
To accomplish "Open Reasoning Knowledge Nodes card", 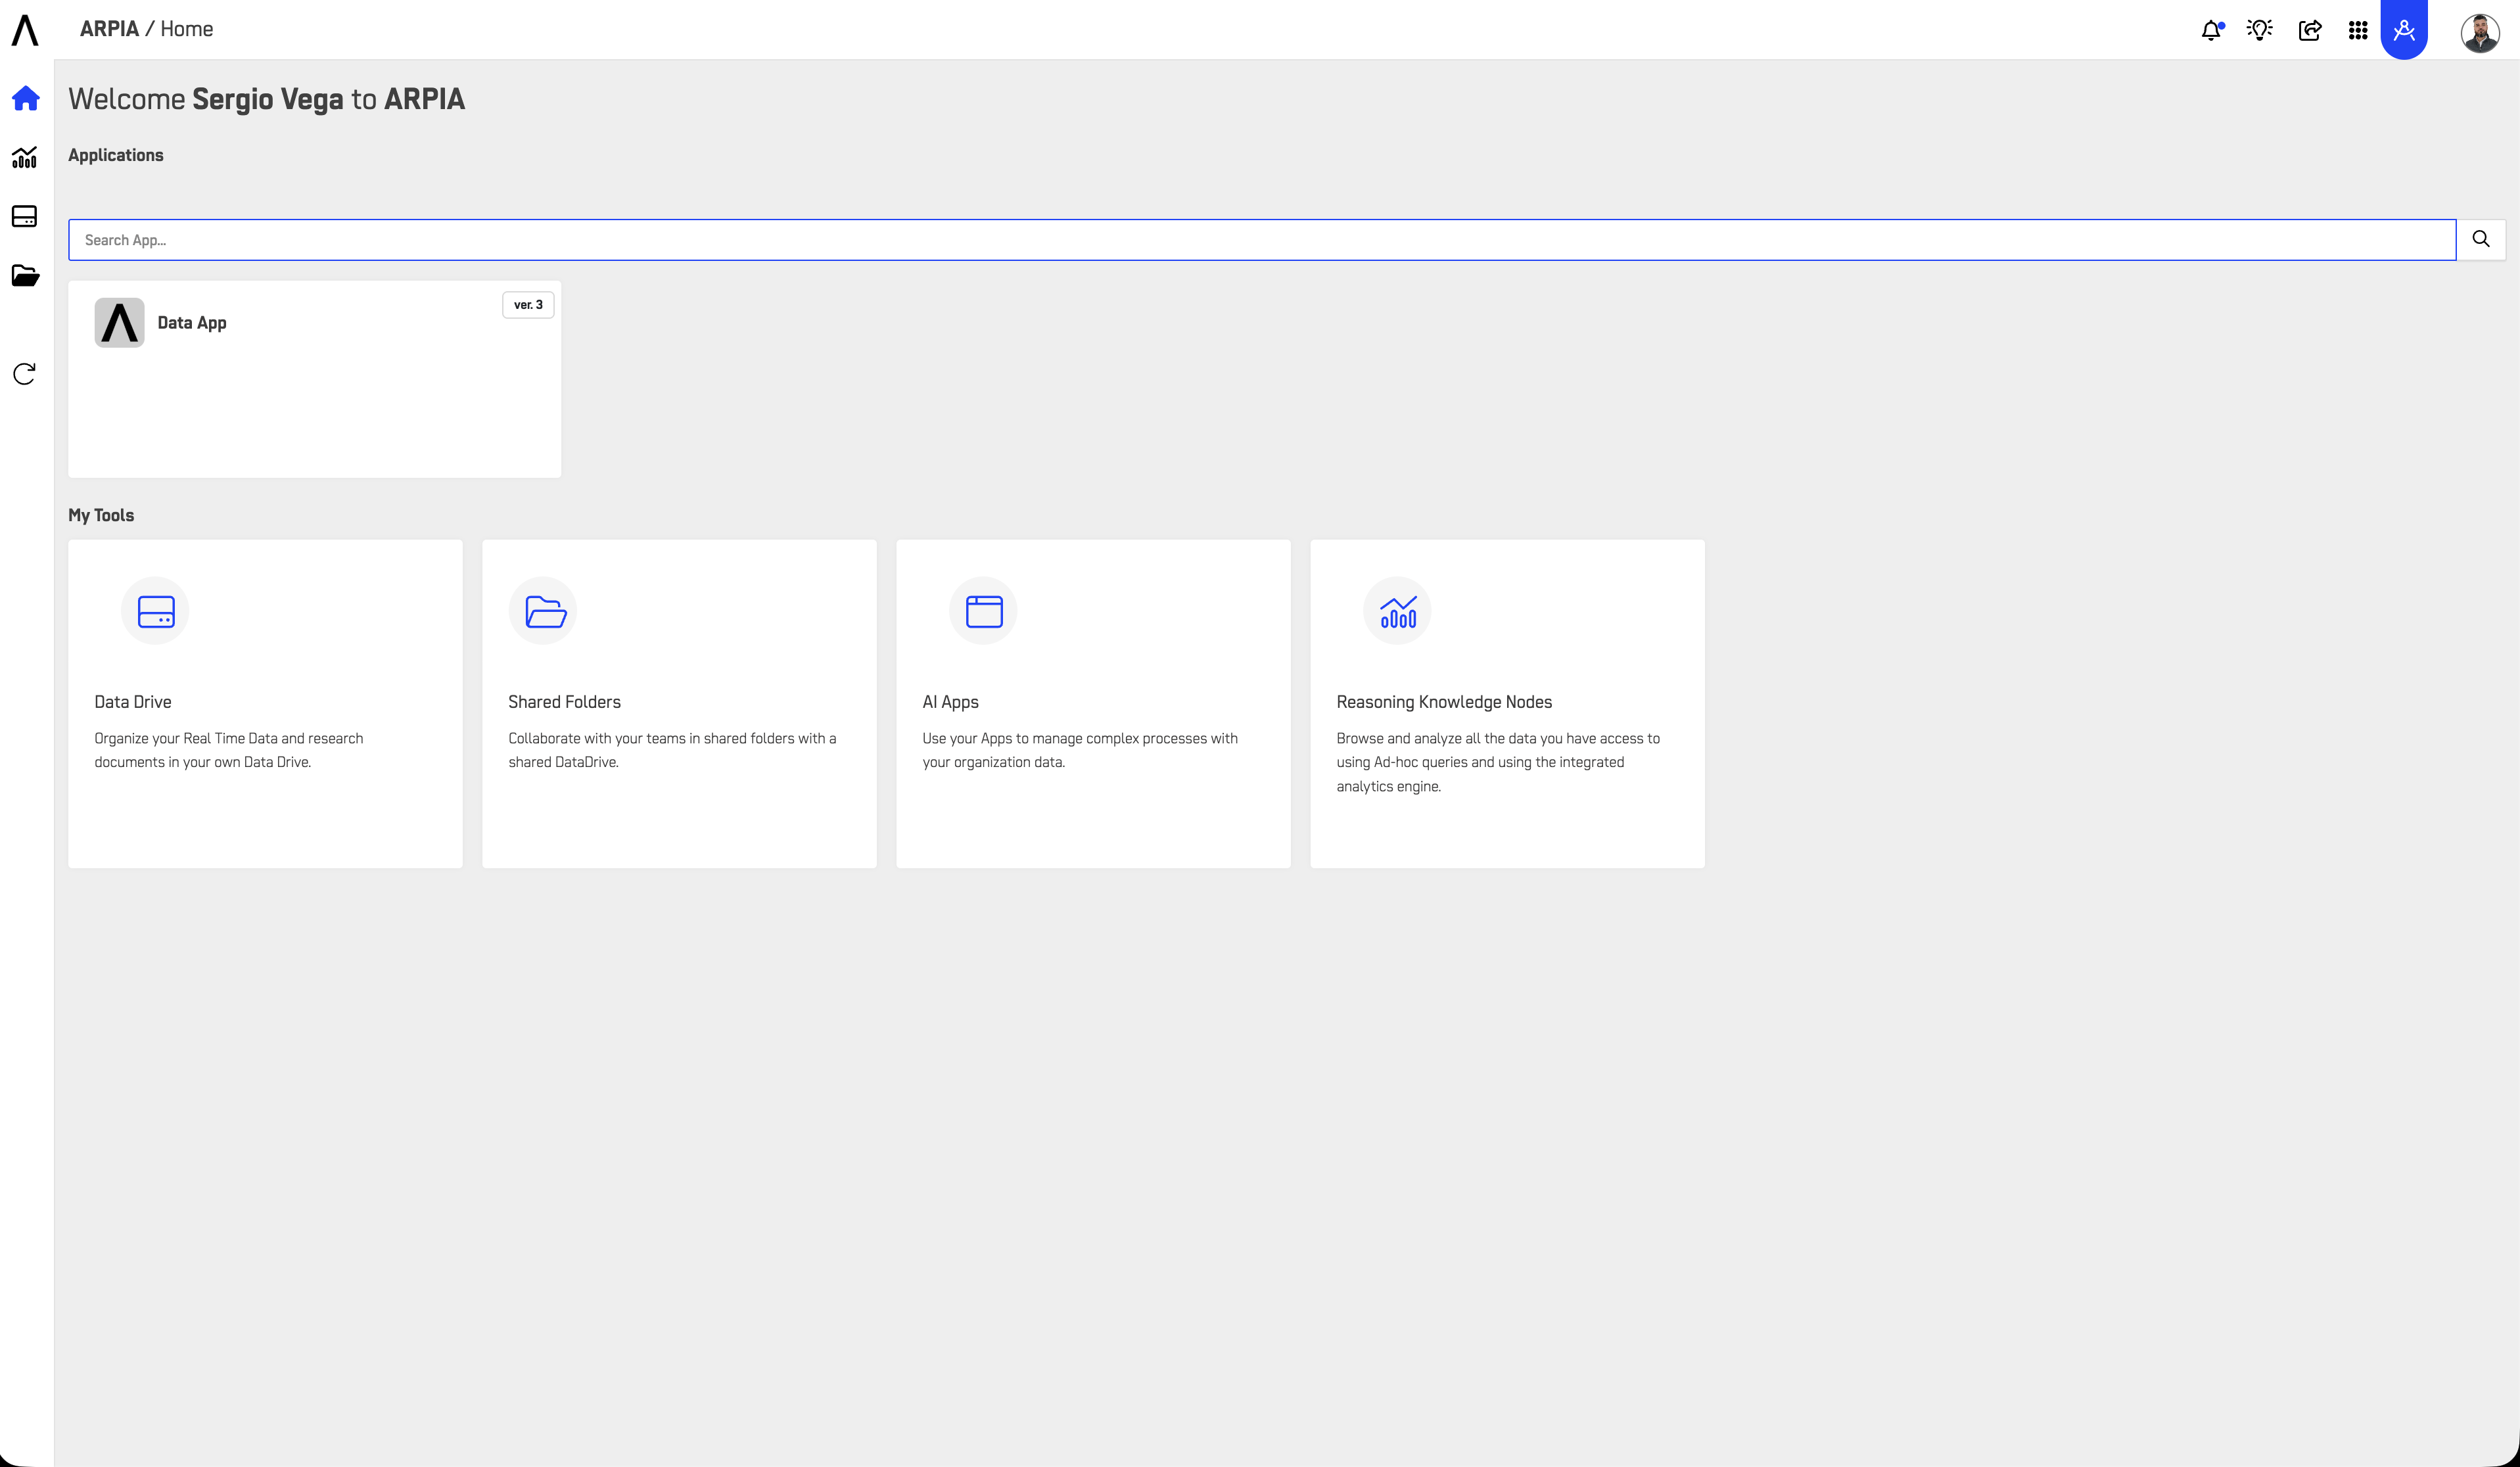I will [1507, 703].
